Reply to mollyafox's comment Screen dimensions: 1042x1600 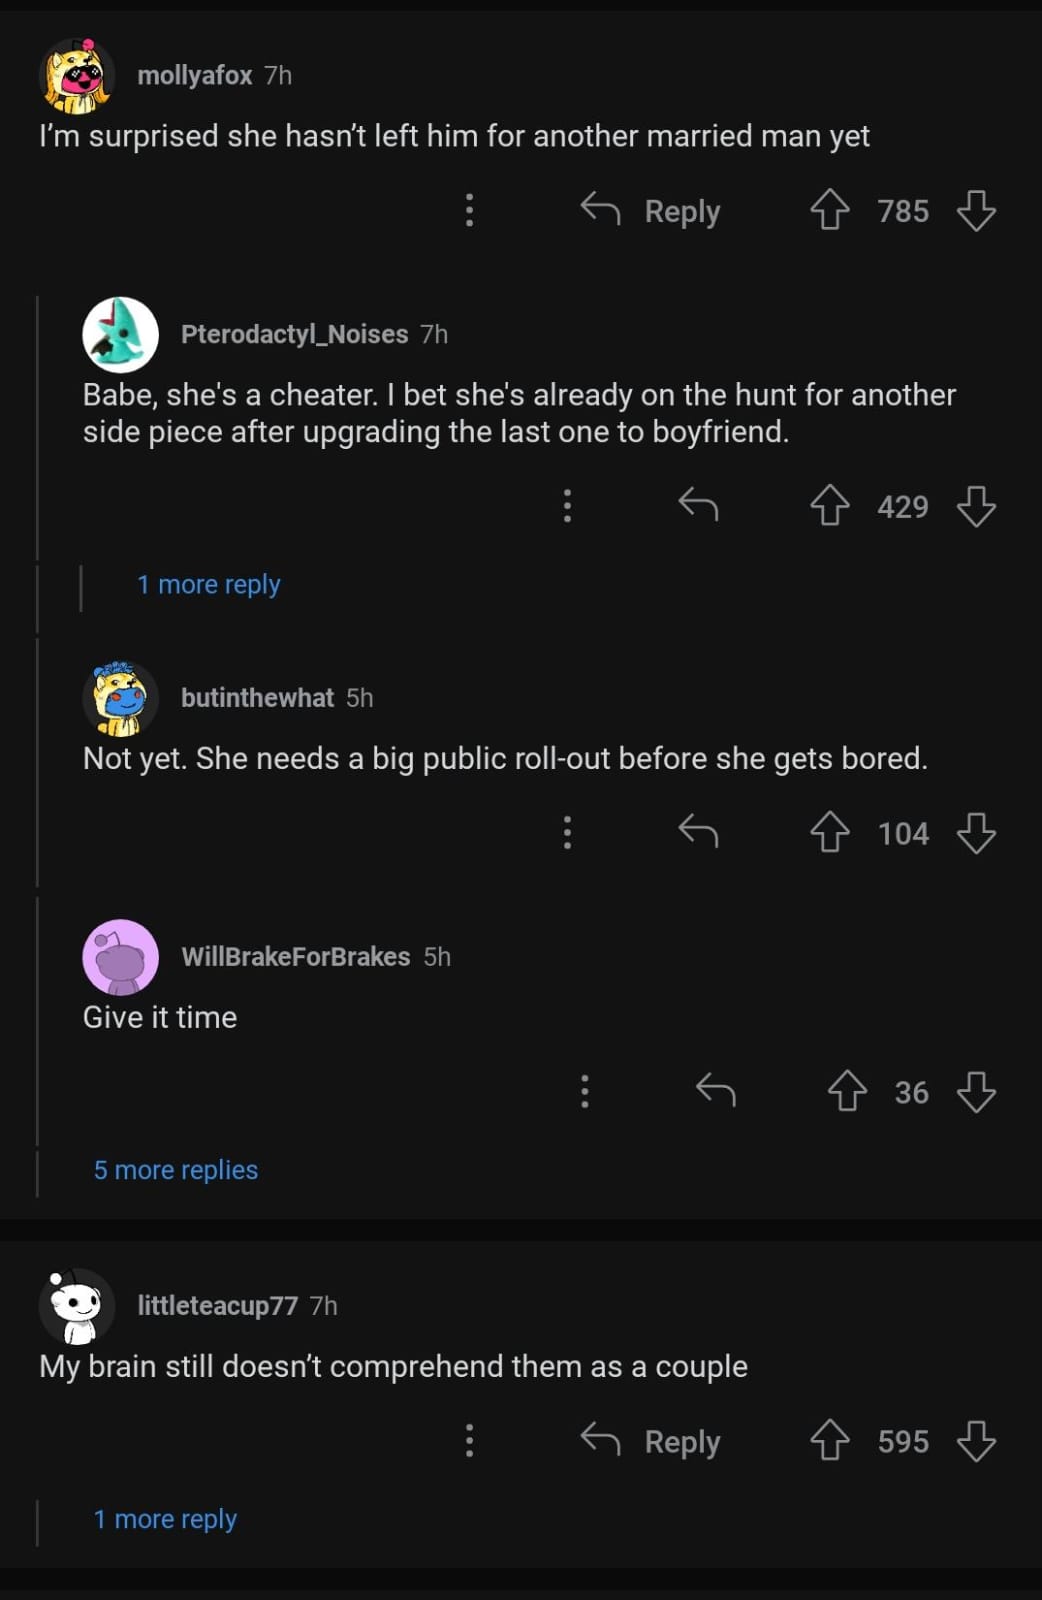click(651, 211)
